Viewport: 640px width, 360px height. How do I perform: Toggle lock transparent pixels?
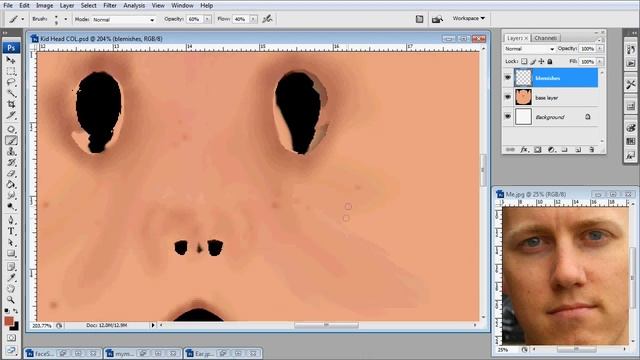pyautogui.click(x=524, y=61)
